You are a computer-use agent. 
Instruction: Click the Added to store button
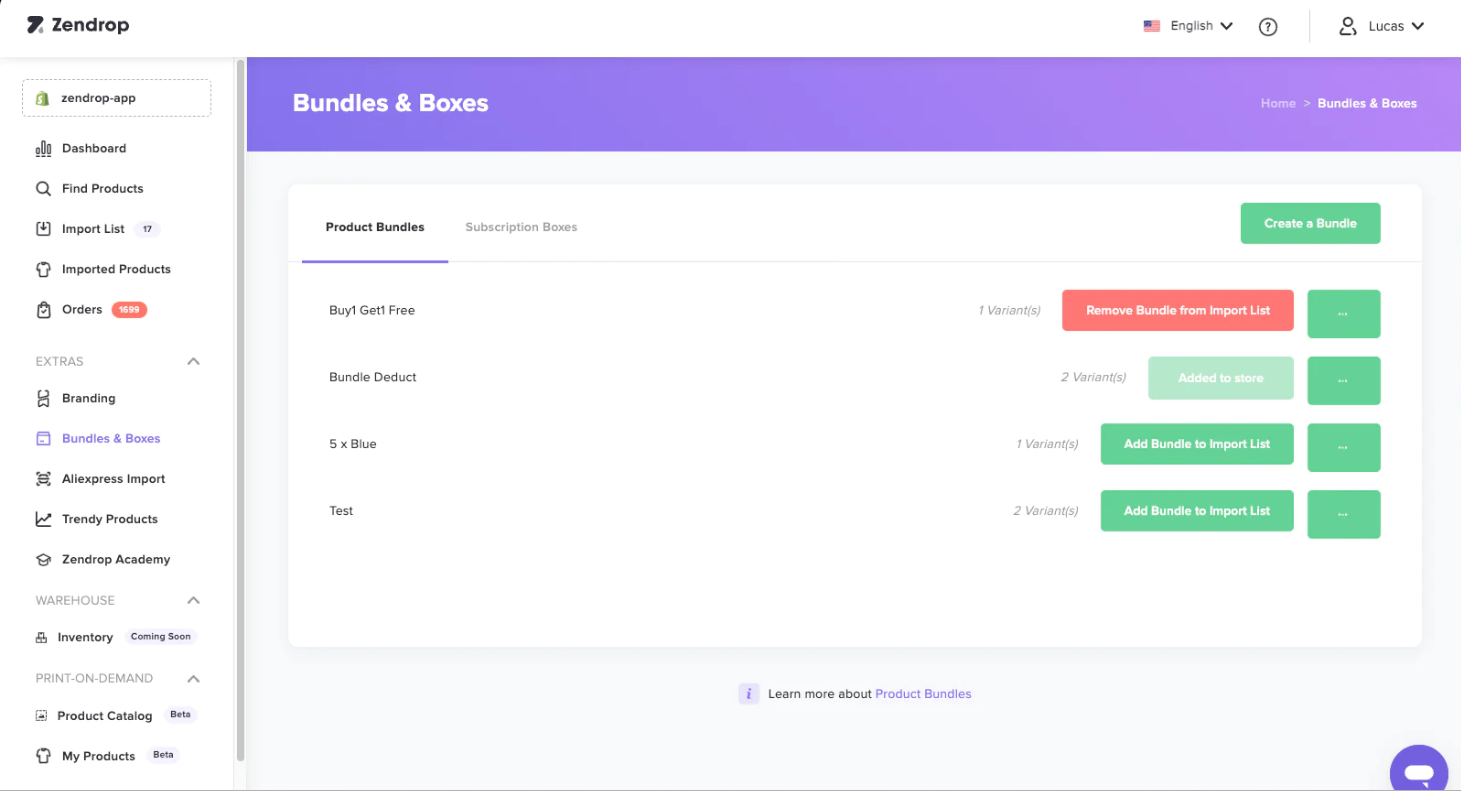(x=1221, y=378)
